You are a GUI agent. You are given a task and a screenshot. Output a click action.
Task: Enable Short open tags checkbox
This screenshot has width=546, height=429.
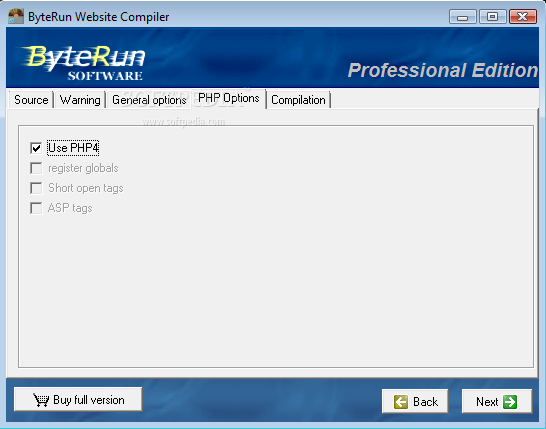click(x=36, y=188)
